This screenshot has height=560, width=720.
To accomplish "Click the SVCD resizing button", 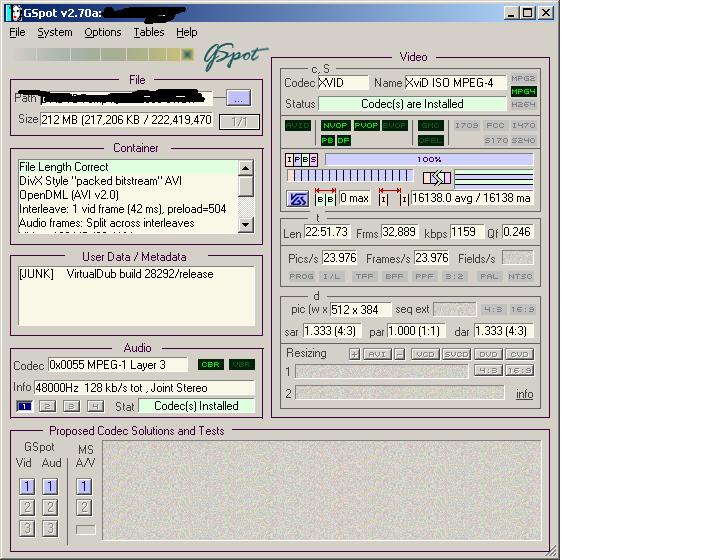I will coord(456,354).
